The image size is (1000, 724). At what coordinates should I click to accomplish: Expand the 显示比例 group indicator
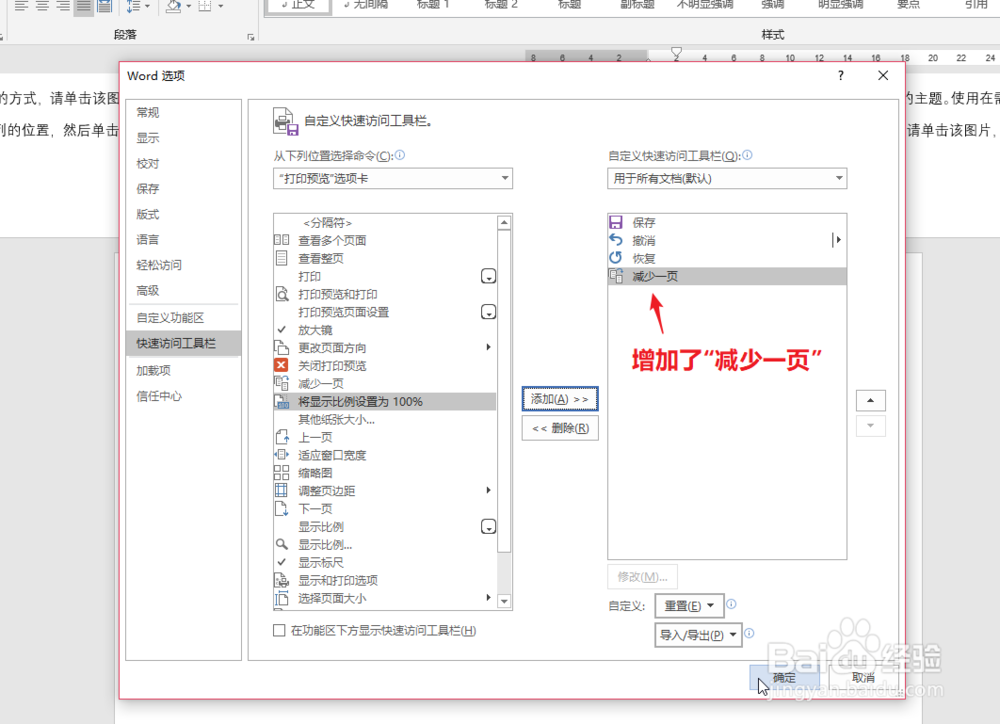point(489,527)
